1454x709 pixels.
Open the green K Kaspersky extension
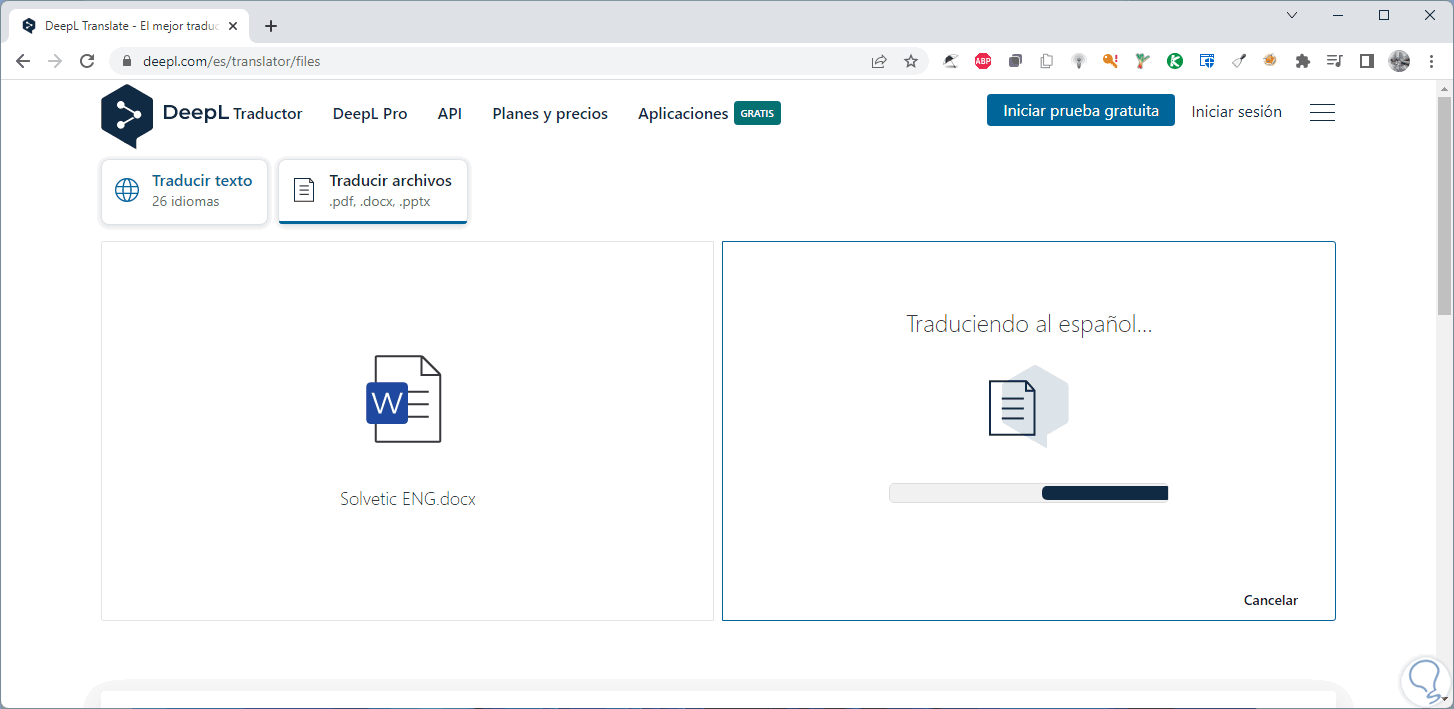coord(1175,61)
